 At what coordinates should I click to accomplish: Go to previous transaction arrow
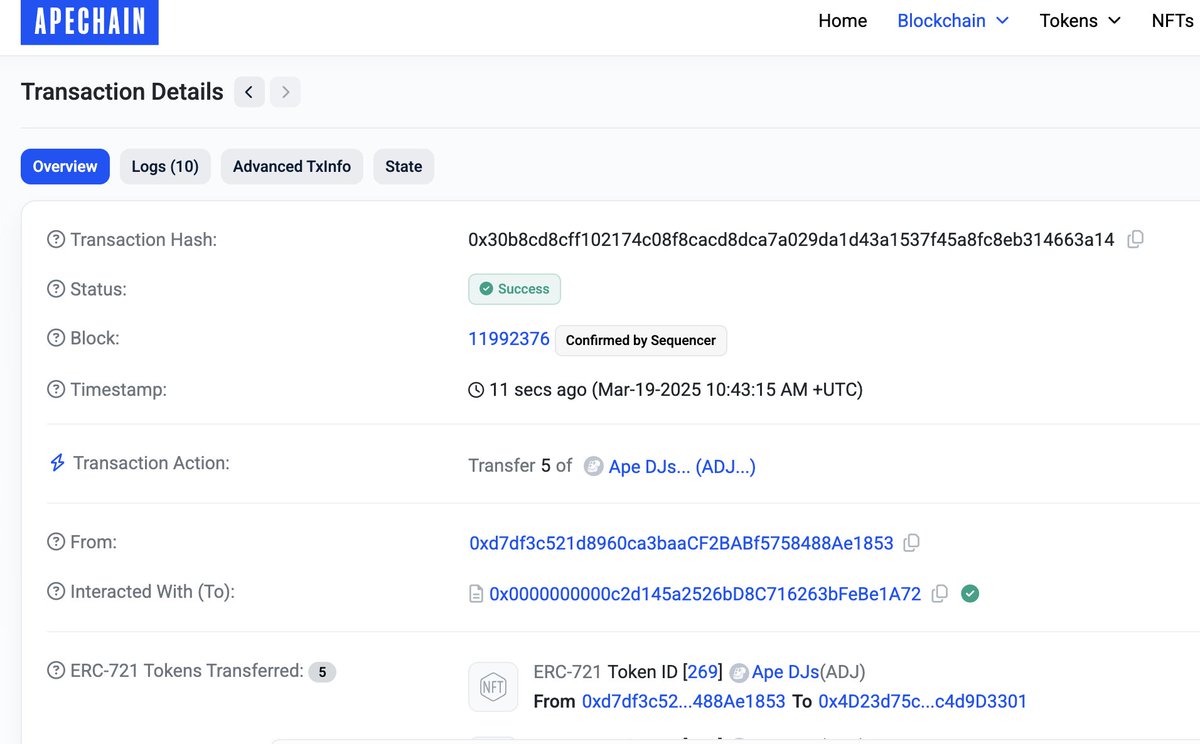[x=249, y=92]
